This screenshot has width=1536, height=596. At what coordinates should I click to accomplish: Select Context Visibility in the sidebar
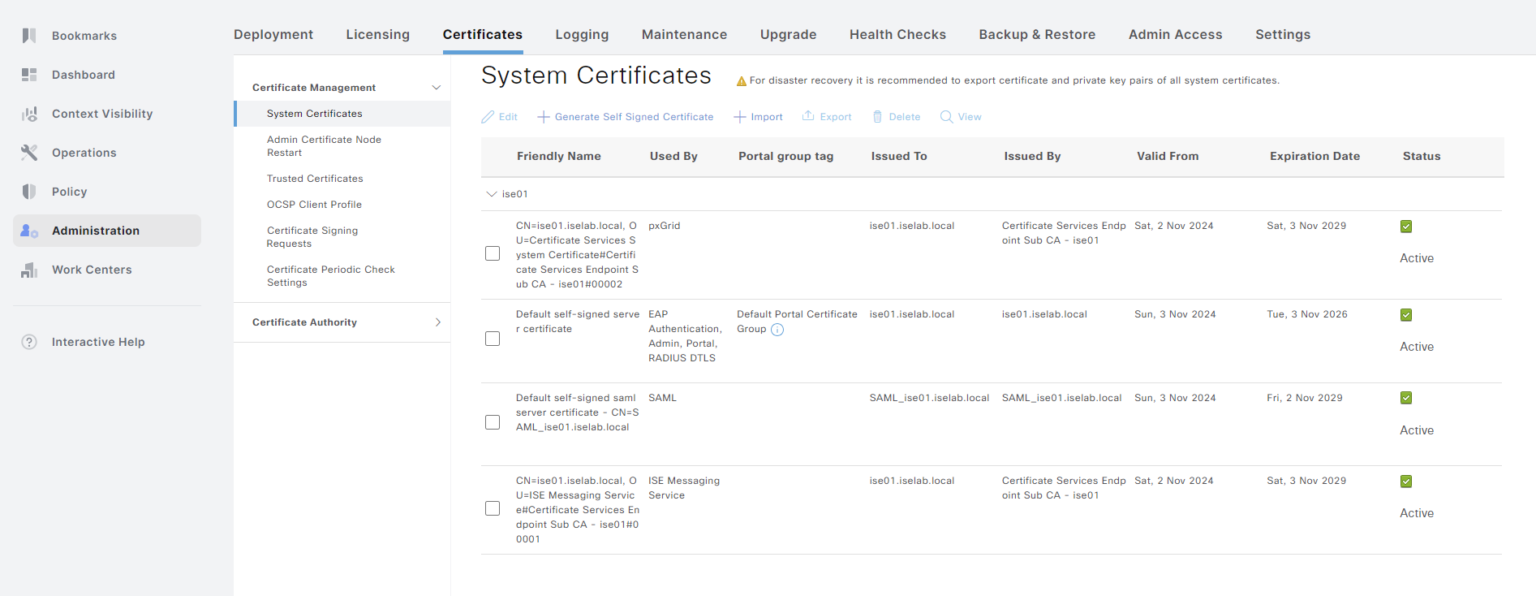pos(103,113)
